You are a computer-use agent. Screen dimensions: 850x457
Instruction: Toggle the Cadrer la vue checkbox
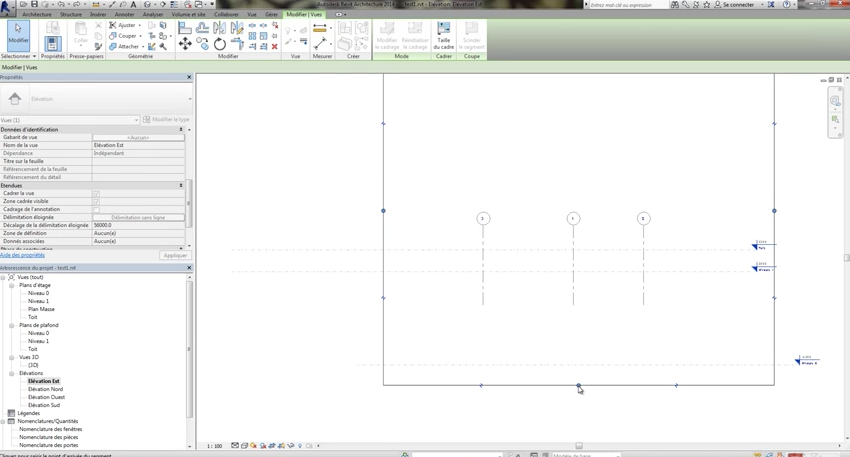pos(96,194)
